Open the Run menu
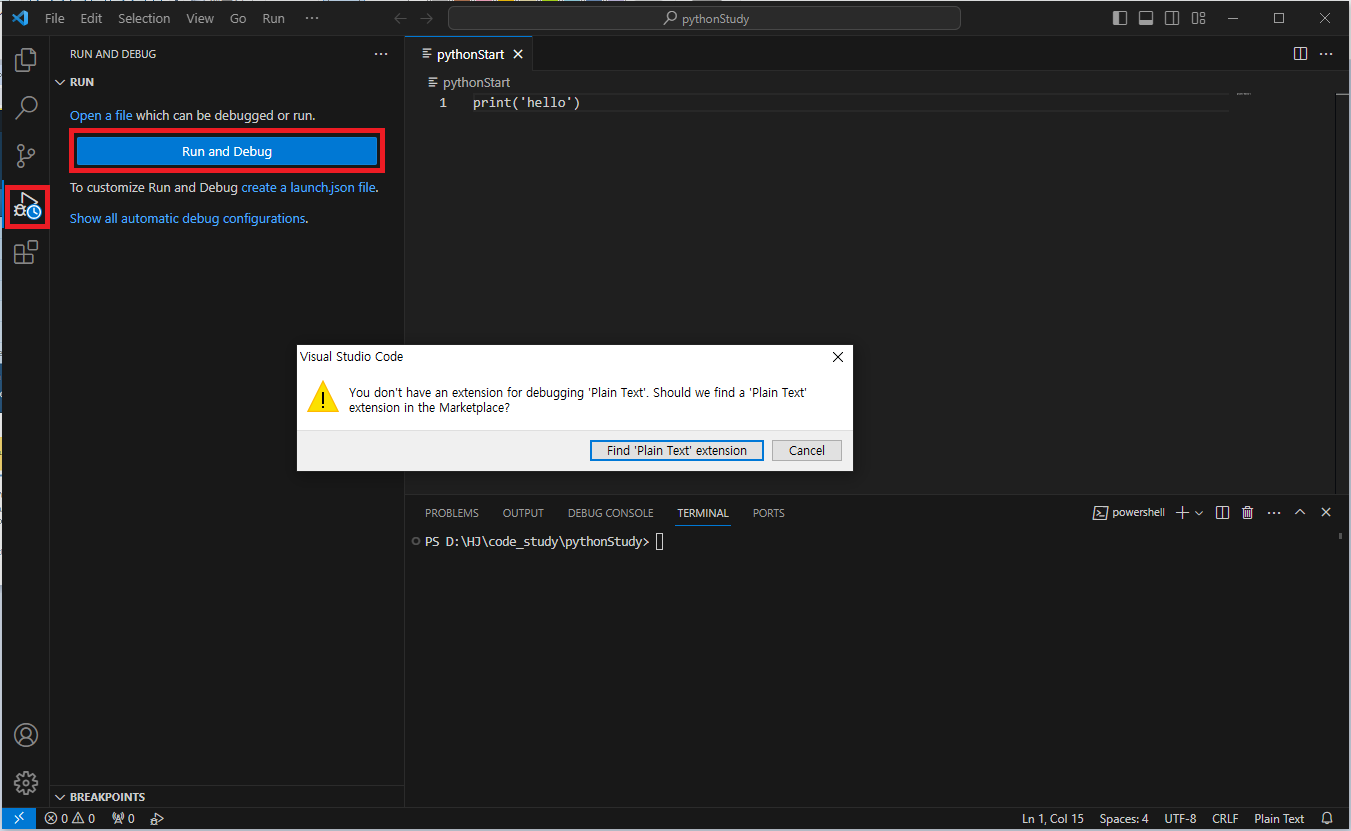1351x831 pixels. (273, 18)
